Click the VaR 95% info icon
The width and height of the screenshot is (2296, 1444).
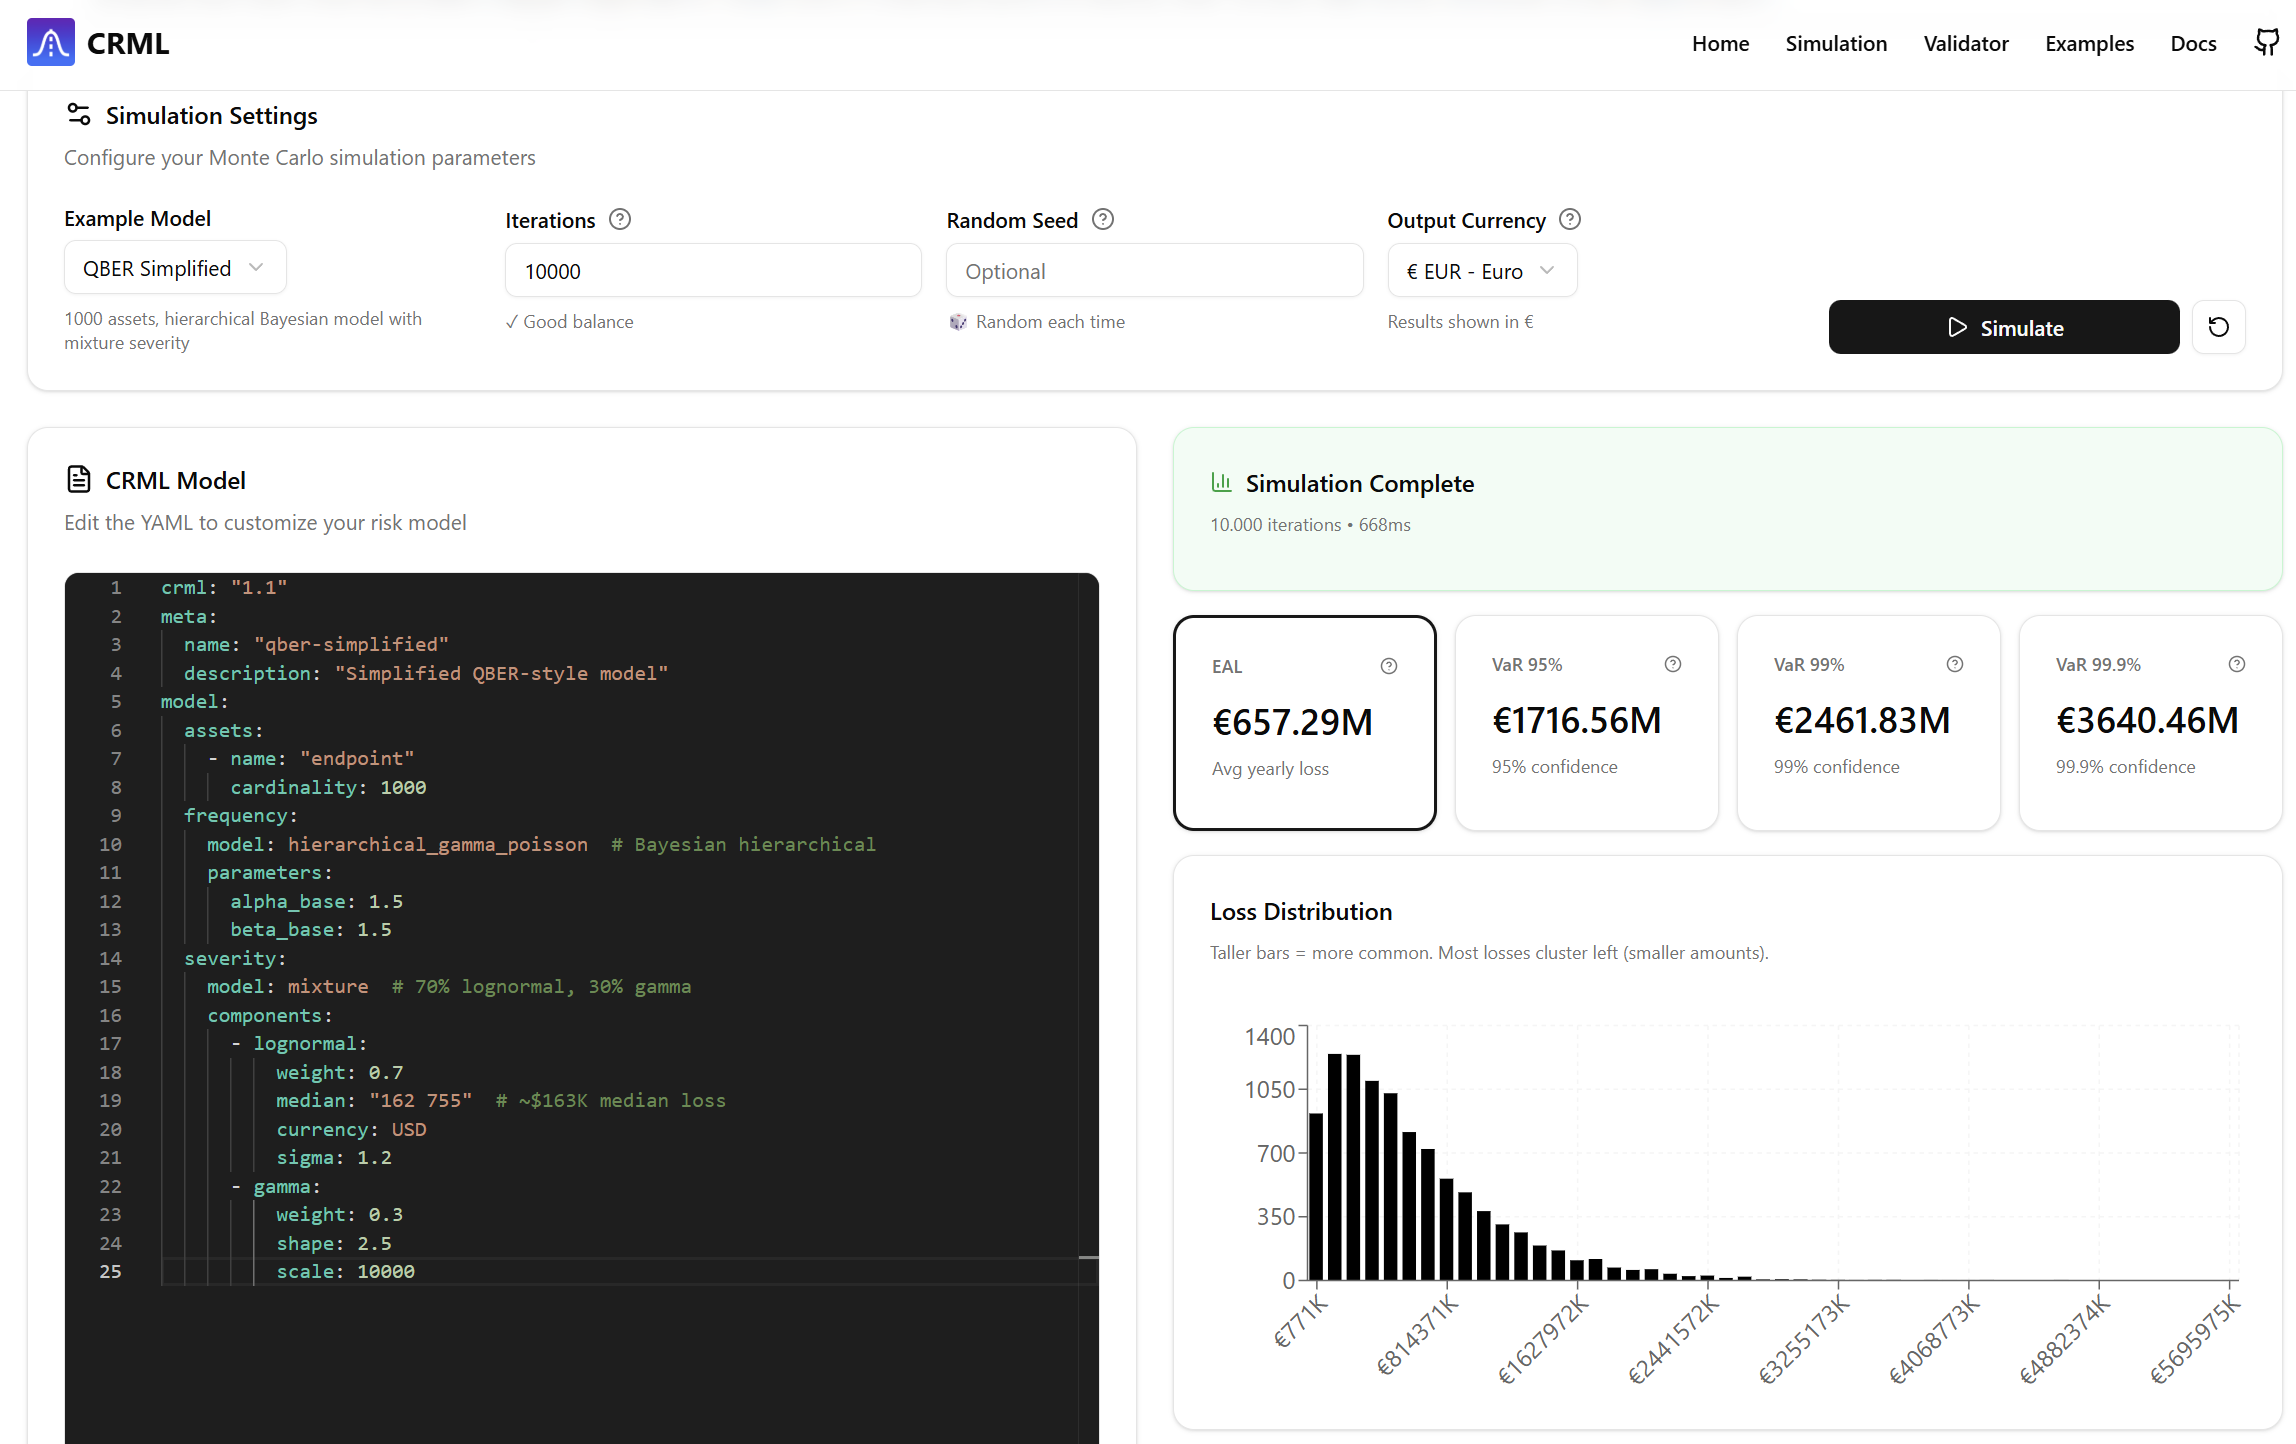(1673, 664)
